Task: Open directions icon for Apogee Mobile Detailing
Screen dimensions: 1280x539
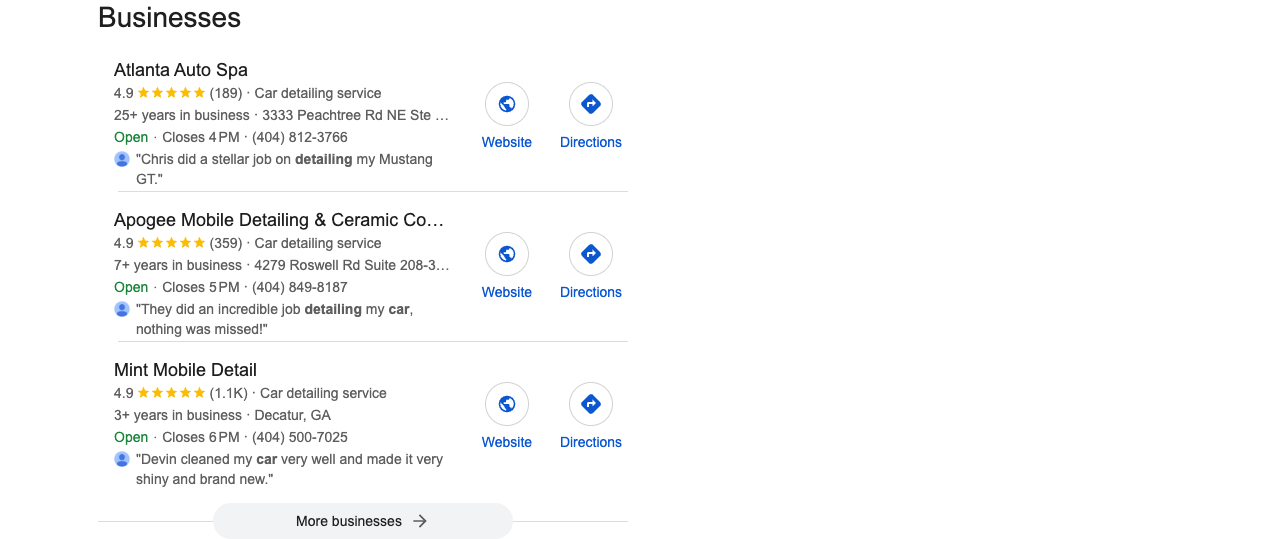Action: tap(591, 254)
